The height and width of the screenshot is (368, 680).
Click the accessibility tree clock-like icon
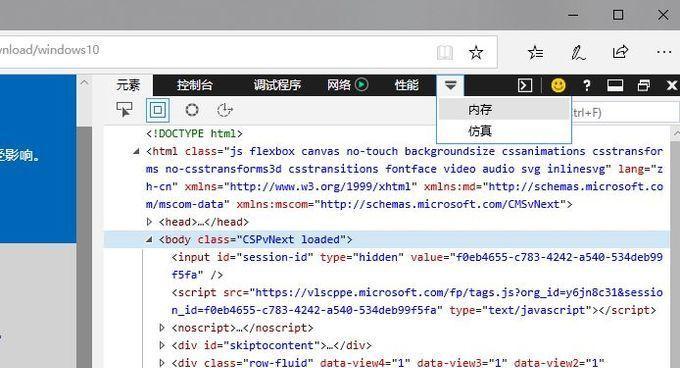pyautogui.click(x=225, y=110)
